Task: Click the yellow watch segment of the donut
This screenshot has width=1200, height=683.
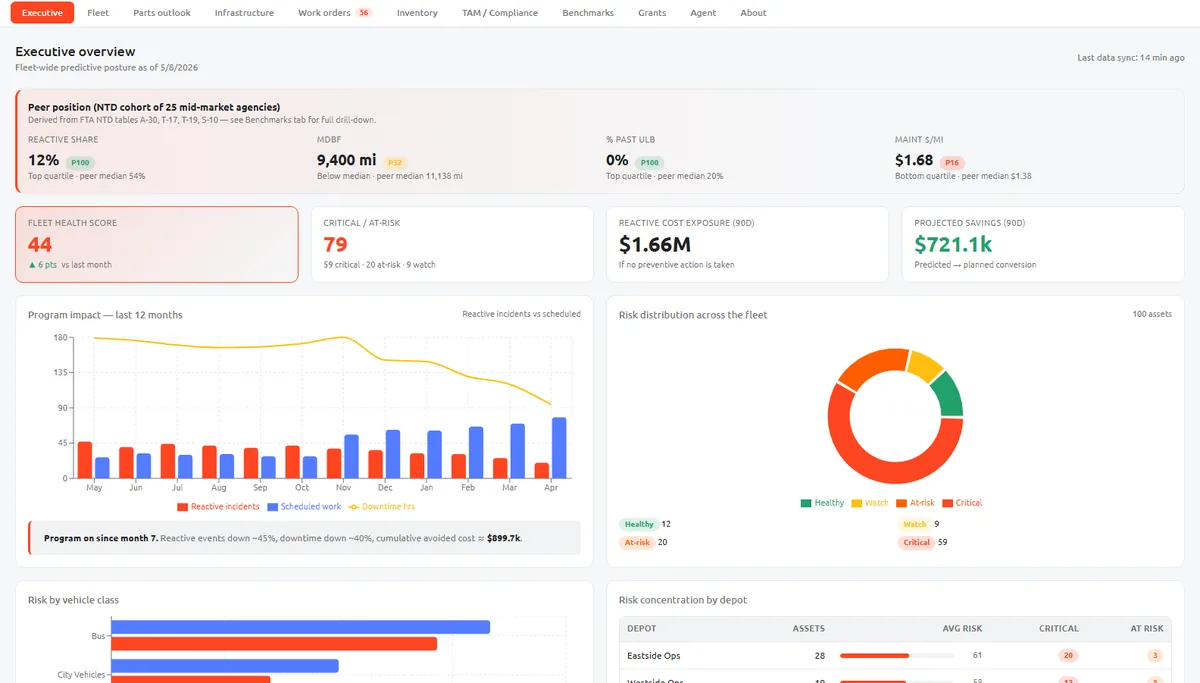Action: tap(925, 365)
